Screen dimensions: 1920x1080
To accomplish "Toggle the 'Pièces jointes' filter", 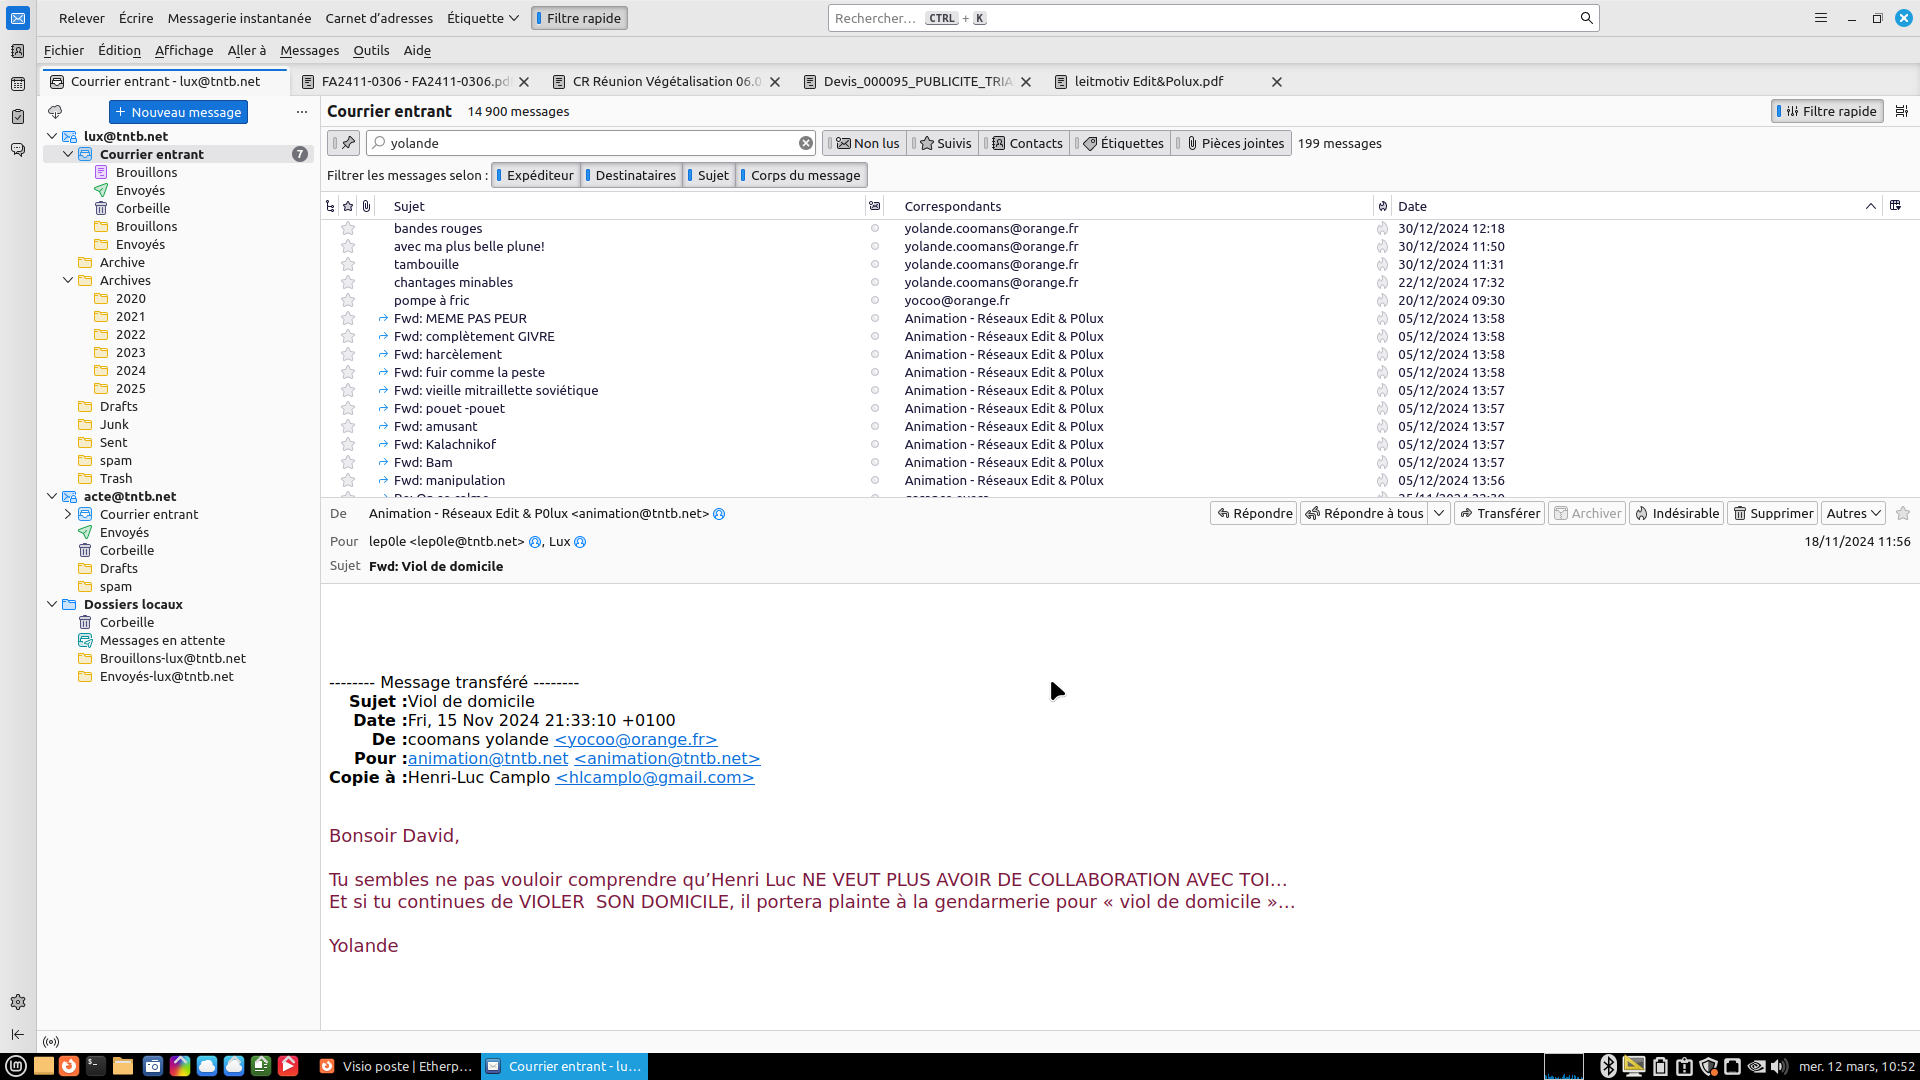I will (1234, 143).
